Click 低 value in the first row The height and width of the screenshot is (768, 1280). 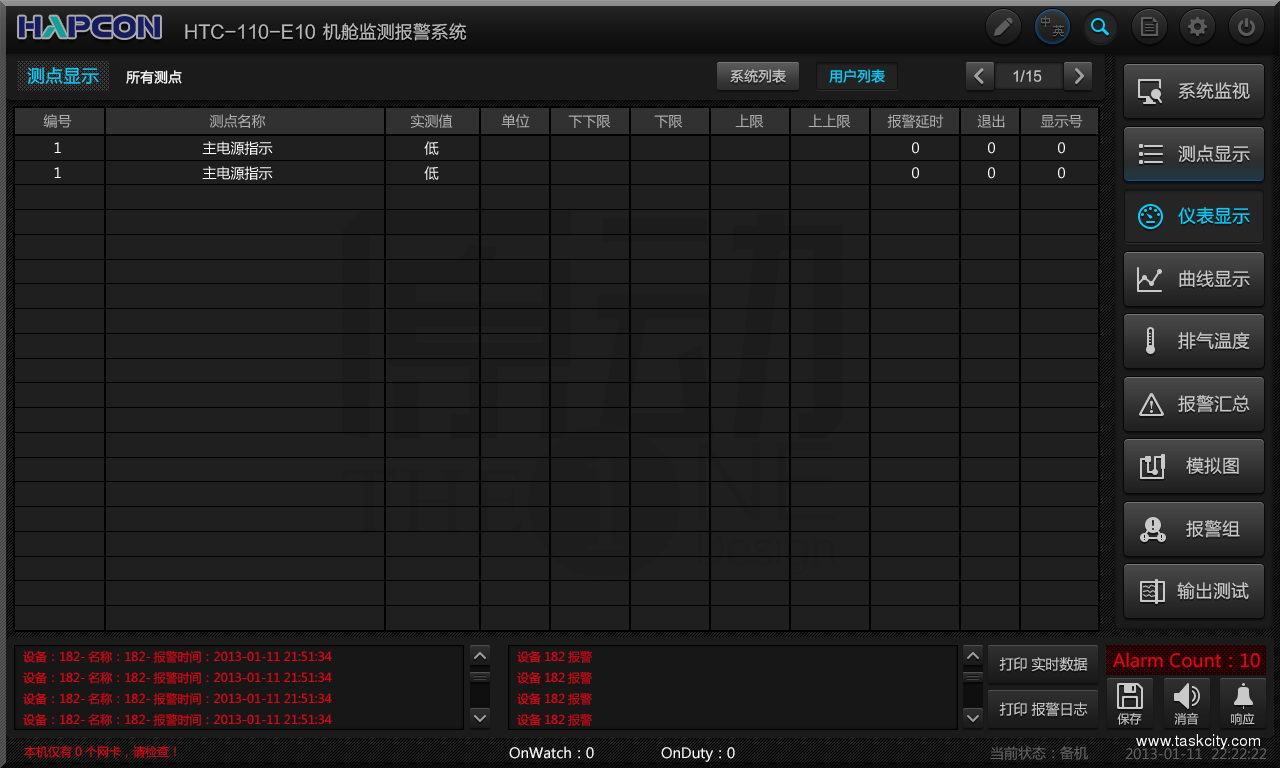[x=432, y=148]
